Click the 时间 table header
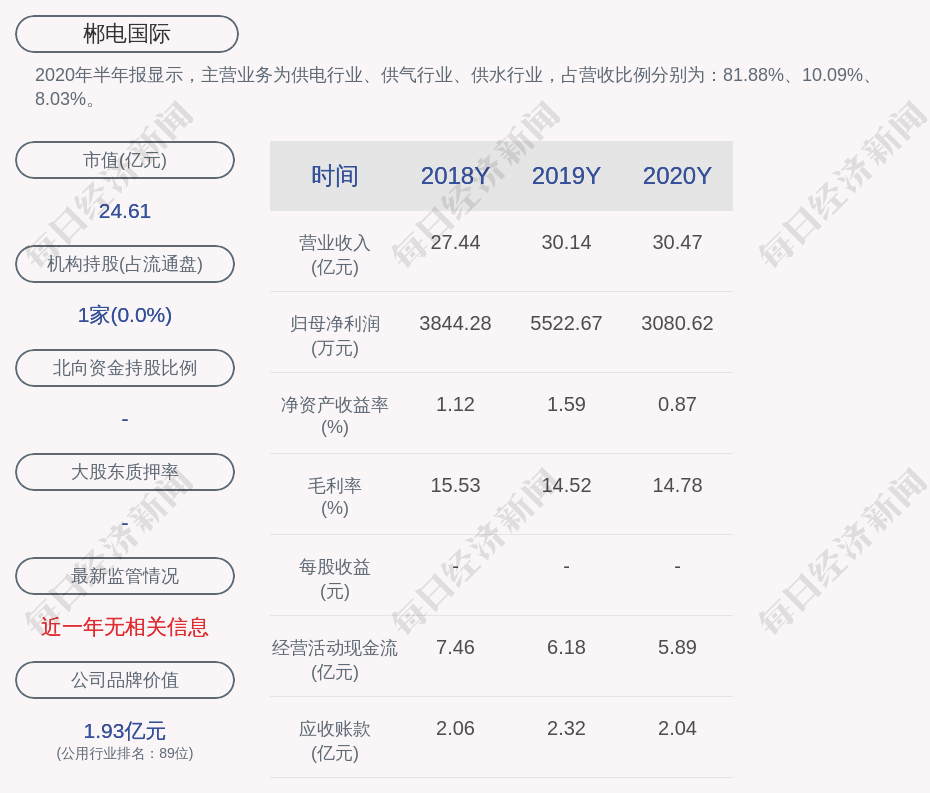930x793 pixels. [335, 176]
